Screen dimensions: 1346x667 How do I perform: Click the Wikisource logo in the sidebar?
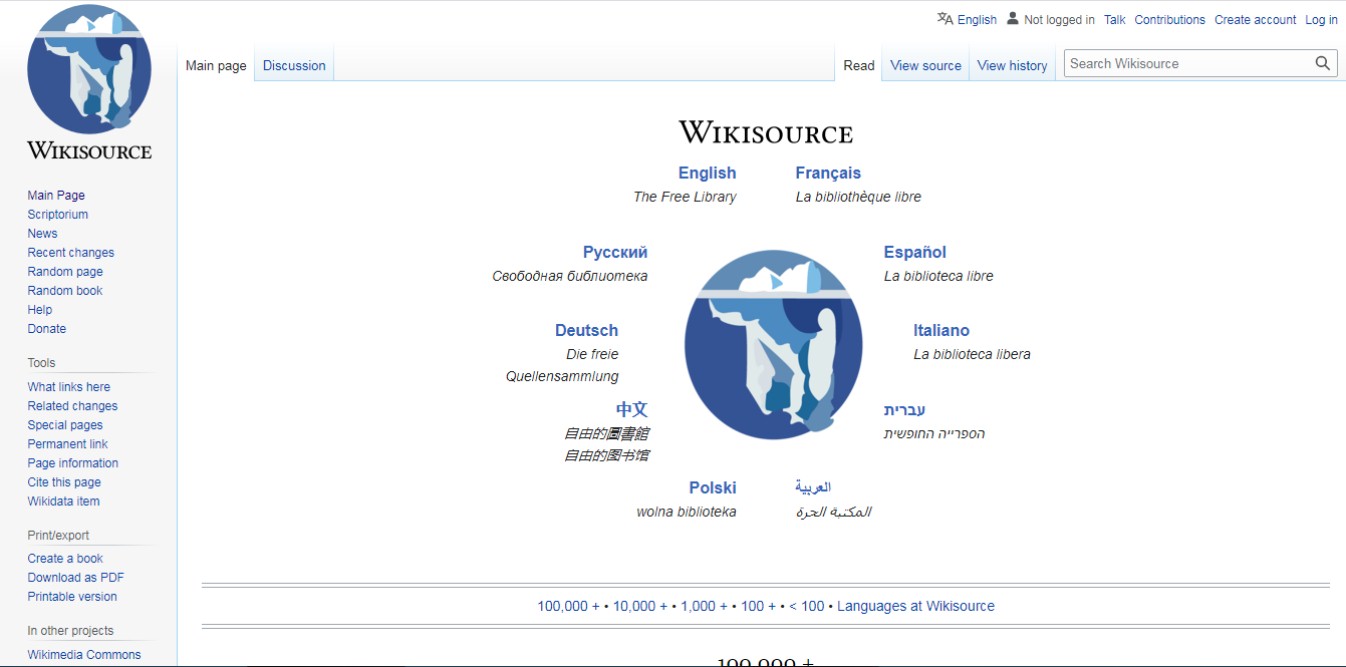(x=89, y=82)
